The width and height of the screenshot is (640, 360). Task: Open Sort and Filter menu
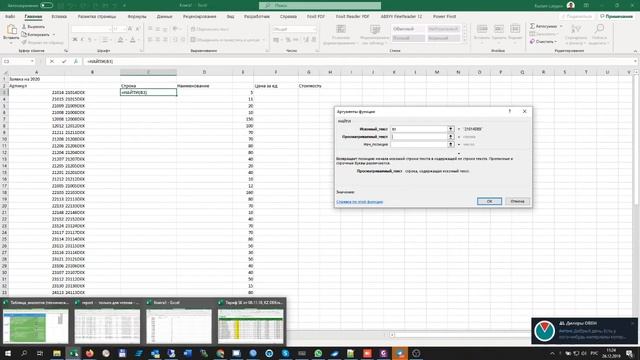tap(576, 34)
